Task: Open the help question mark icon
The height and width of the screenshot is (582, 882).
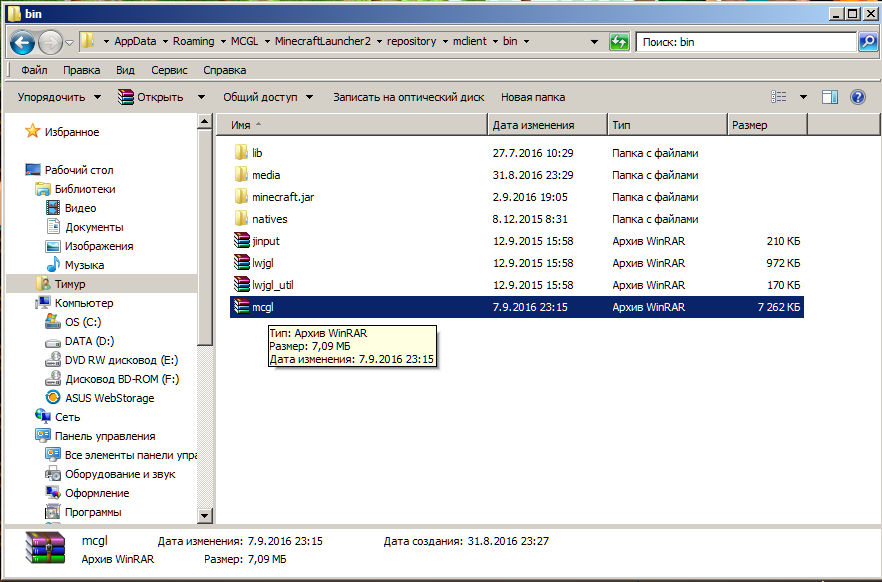Action: pos(857,97)
